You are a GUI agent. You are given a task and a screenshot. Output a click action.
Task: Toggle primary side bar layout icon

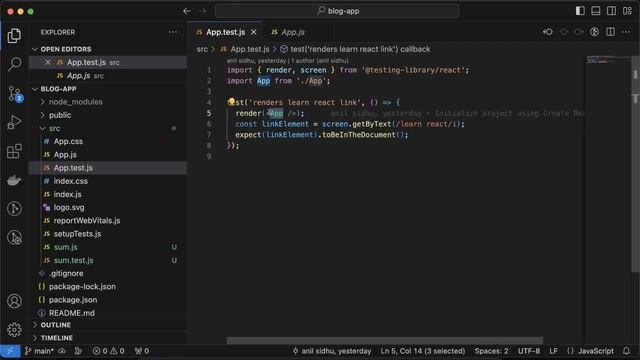click(x=580, y=11)
